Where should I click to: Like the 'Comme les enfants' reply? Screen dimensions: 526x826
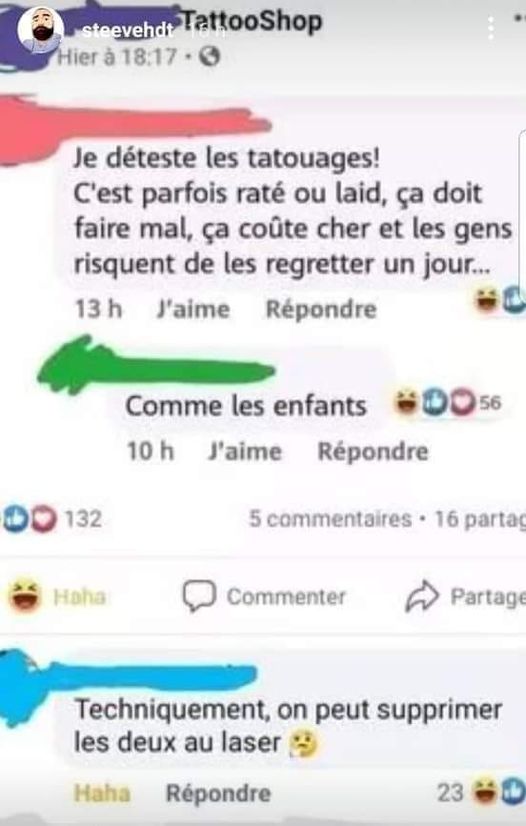click(x=245, y=451)
